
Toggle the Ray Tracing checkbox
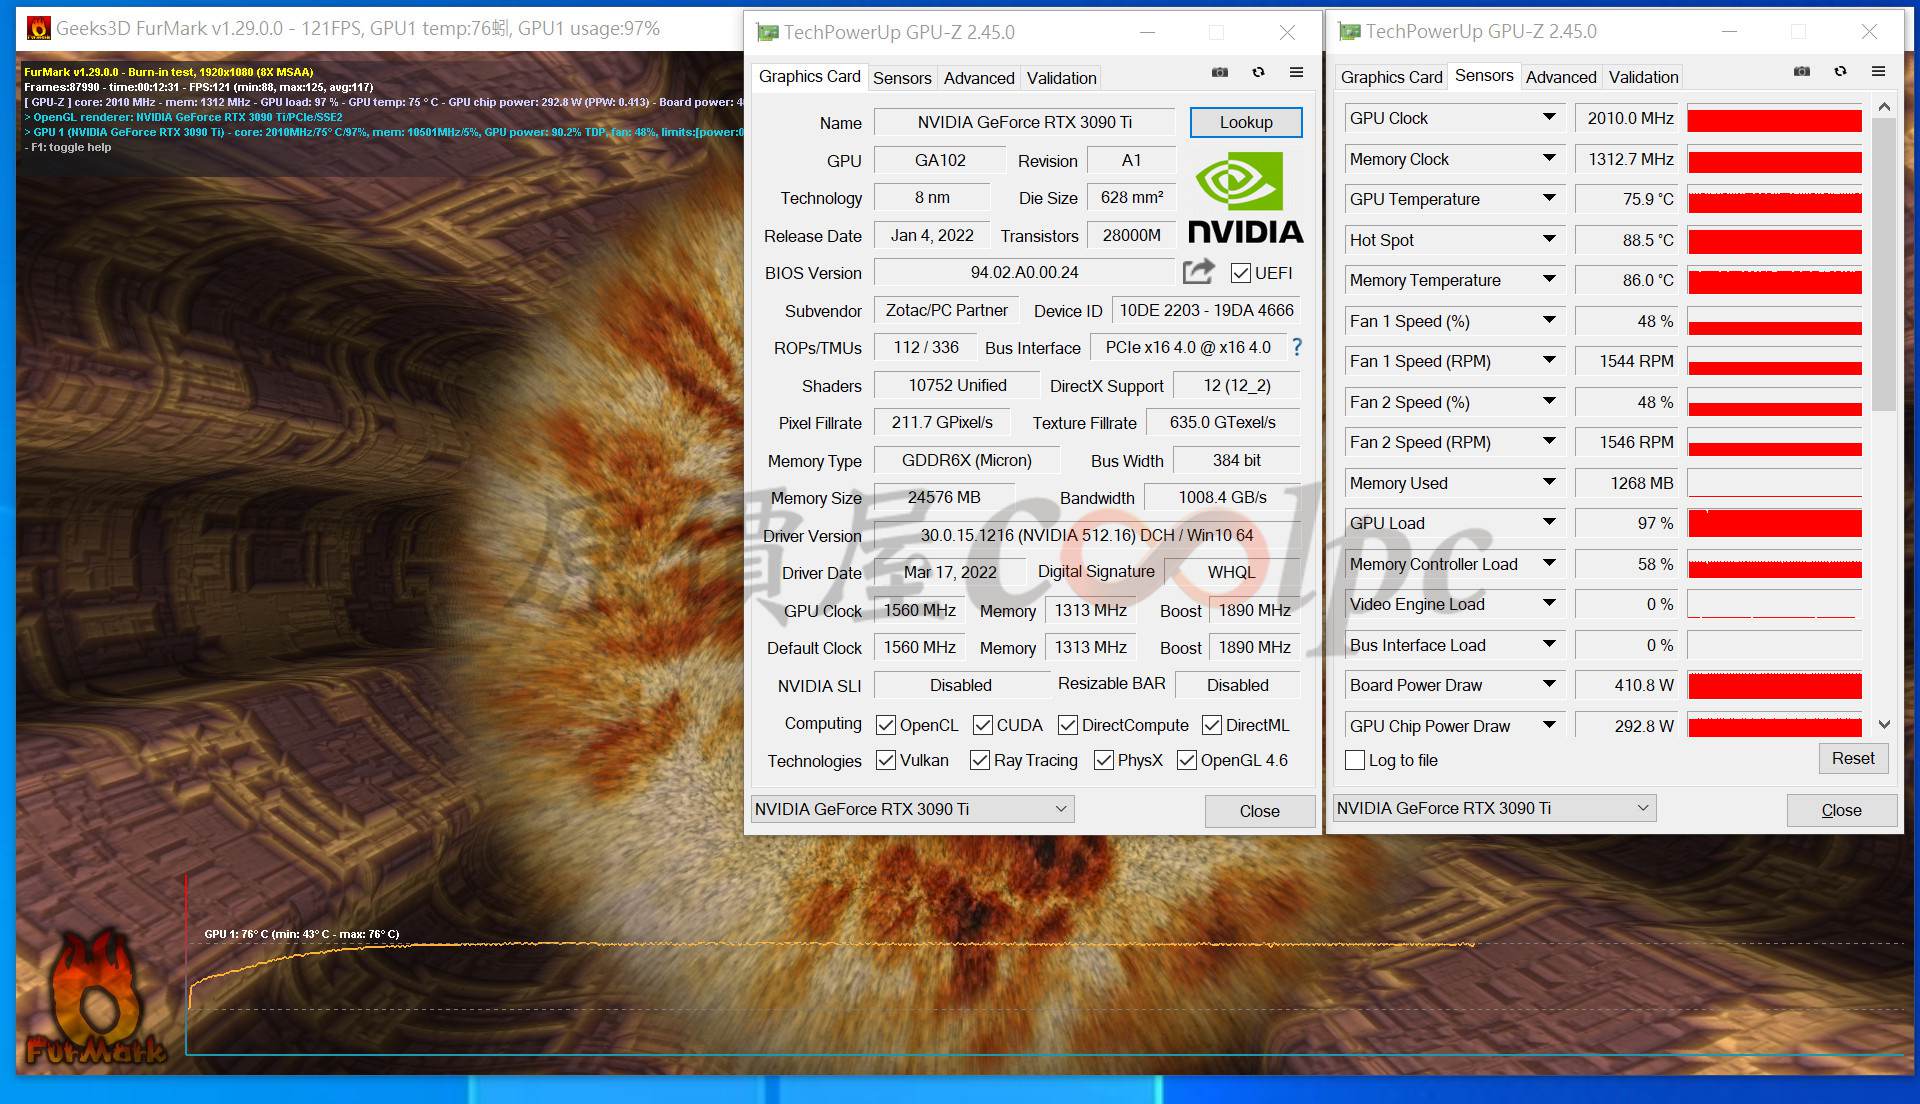[x=979, y=760]
